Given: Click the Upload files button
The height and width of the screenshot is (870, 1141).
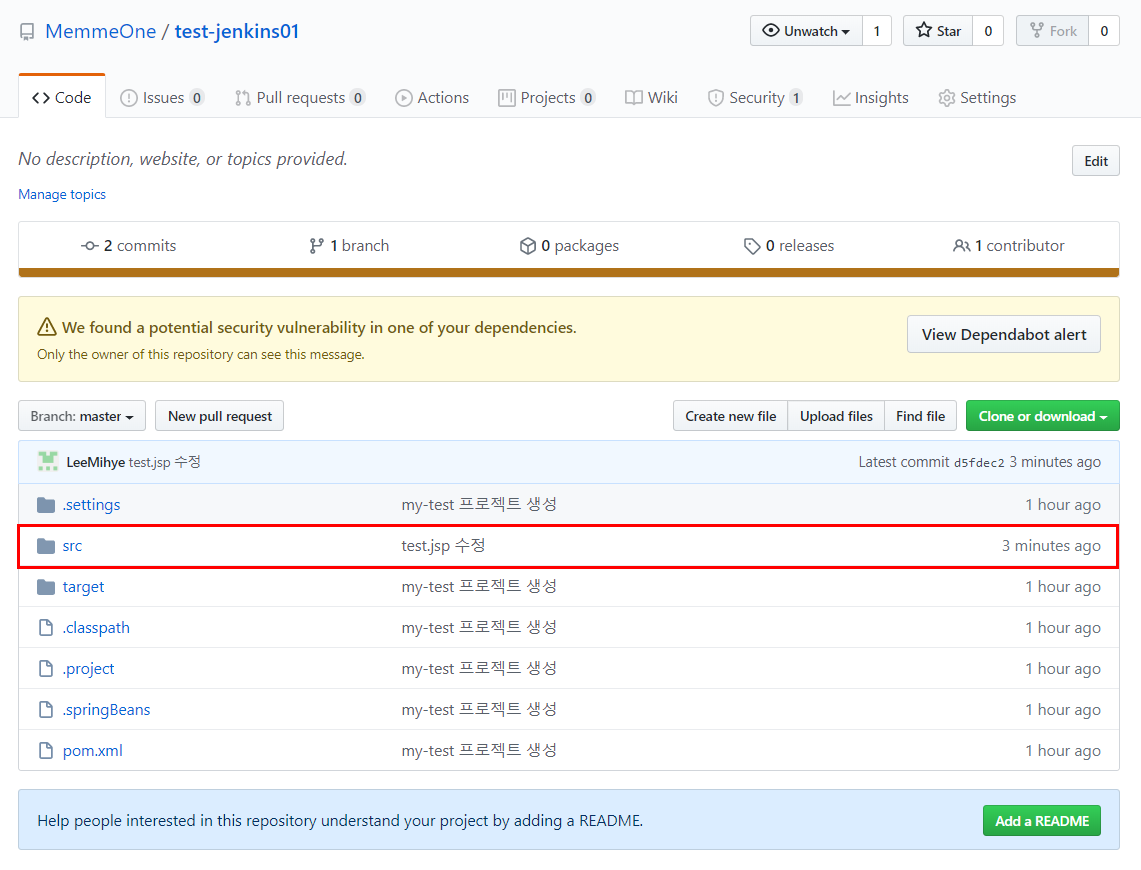Looking at the screenshot, I should (836, 416).
